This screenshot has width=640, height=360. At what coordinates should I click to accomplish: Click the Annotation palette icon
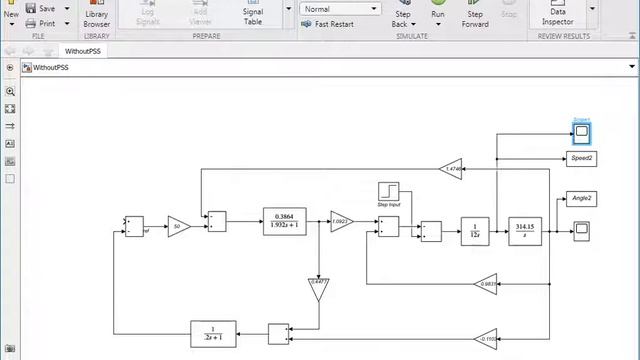coord(10,144)
